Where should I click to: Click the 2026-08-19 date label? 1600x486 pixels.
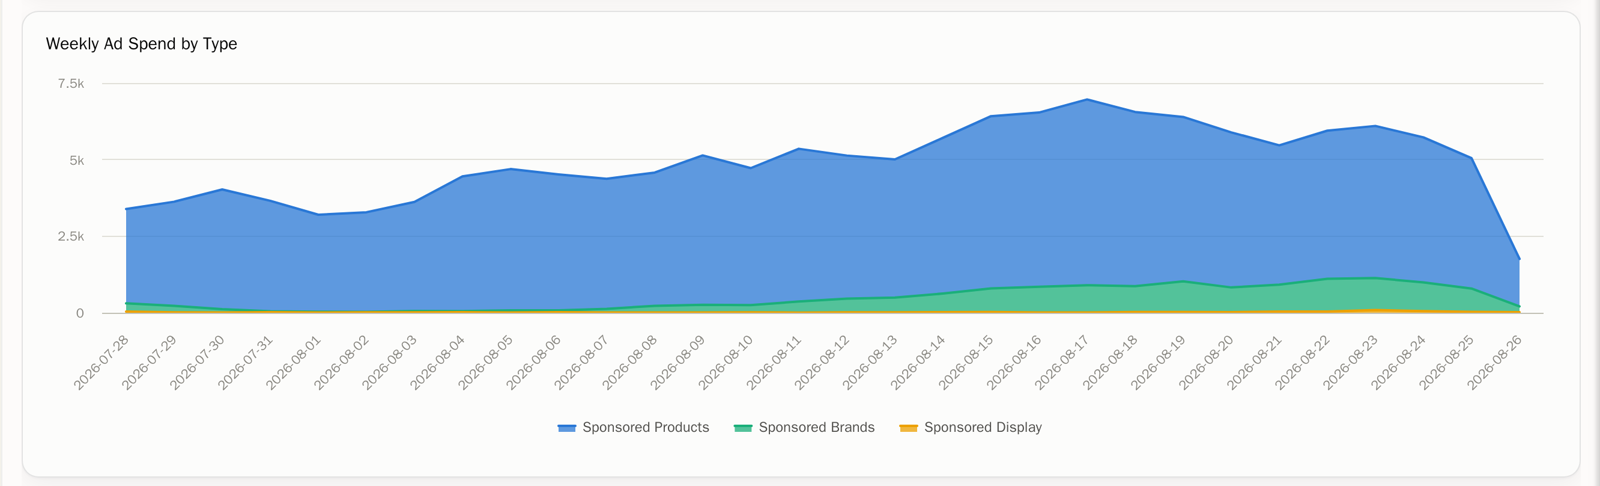(x=1157, y=362)
